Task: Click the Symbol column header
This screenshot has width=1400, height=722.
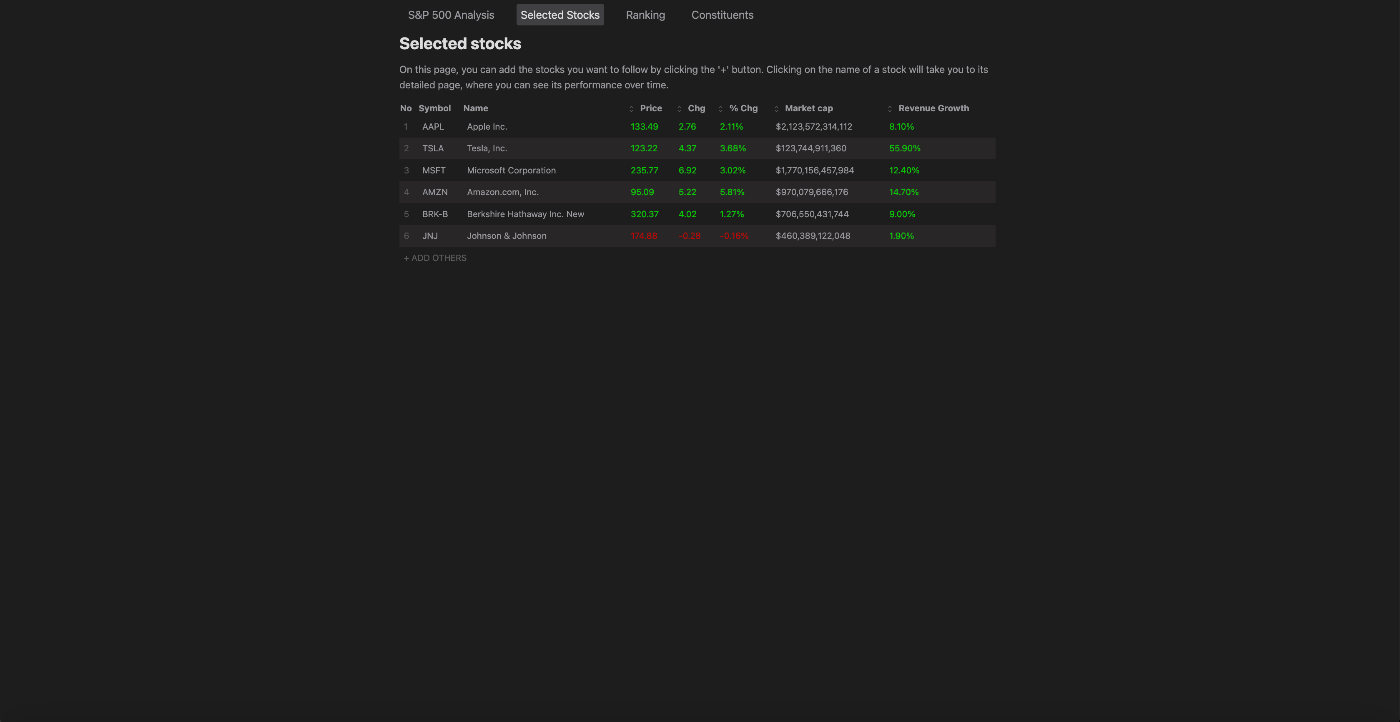Action: pyautogui.click(x=435, y=108)
